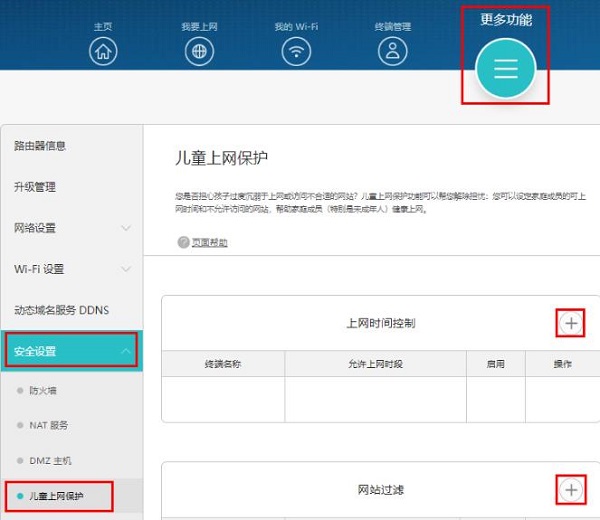Open the NAT 服务 submenu item
The height and width of the screenshot is (520, 600).
tap(48, 426)
